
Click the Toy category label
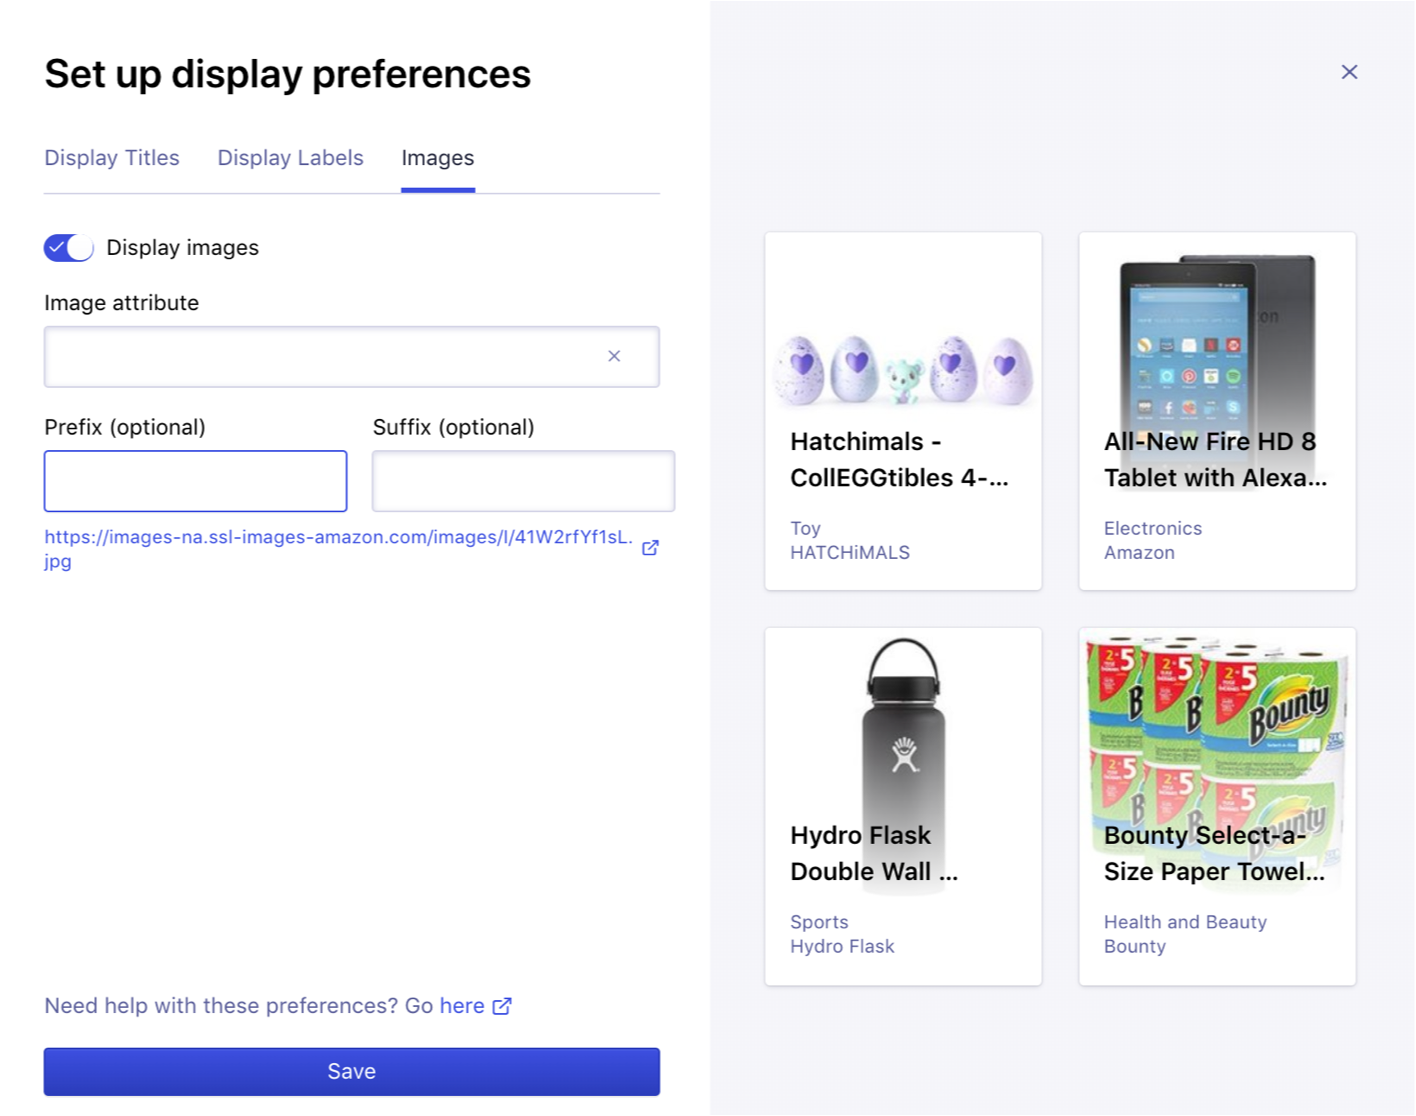point(805,528)
